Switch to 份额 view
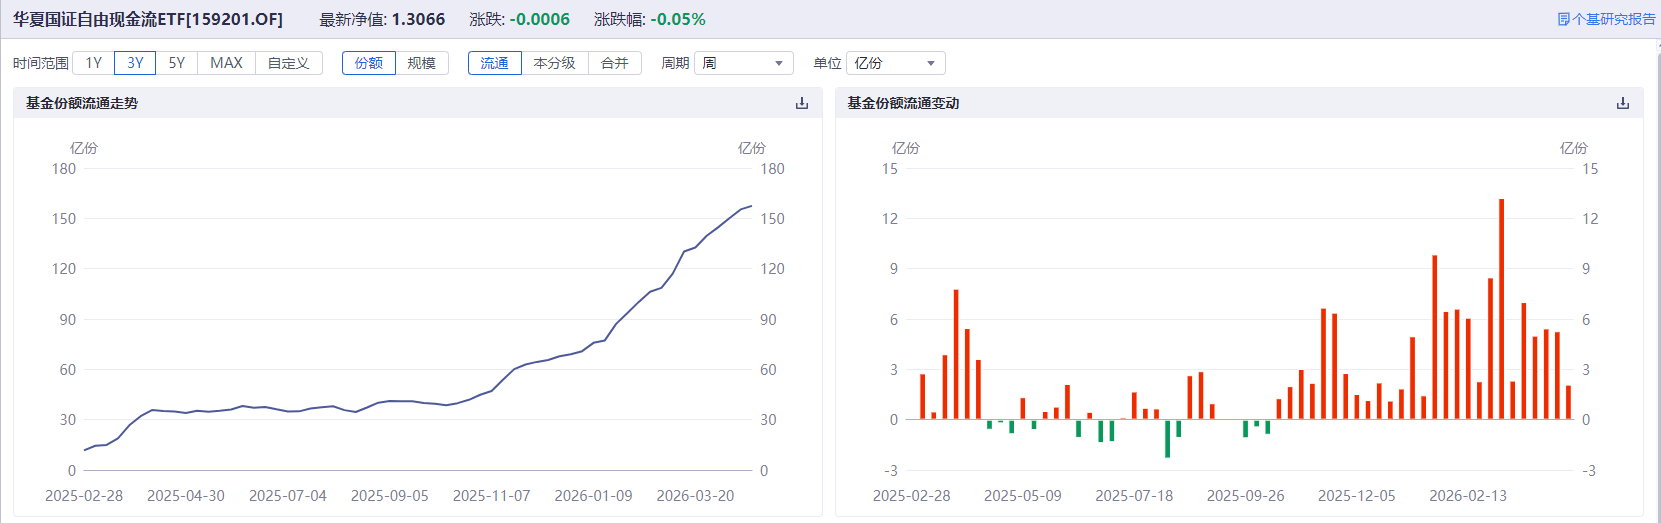1661x523 pixels. (369, 63)
